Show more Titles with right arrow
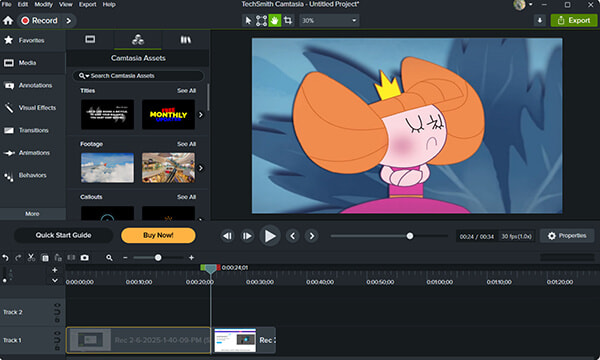The height and width of the screenshot is (360, 600). [201, 114]
